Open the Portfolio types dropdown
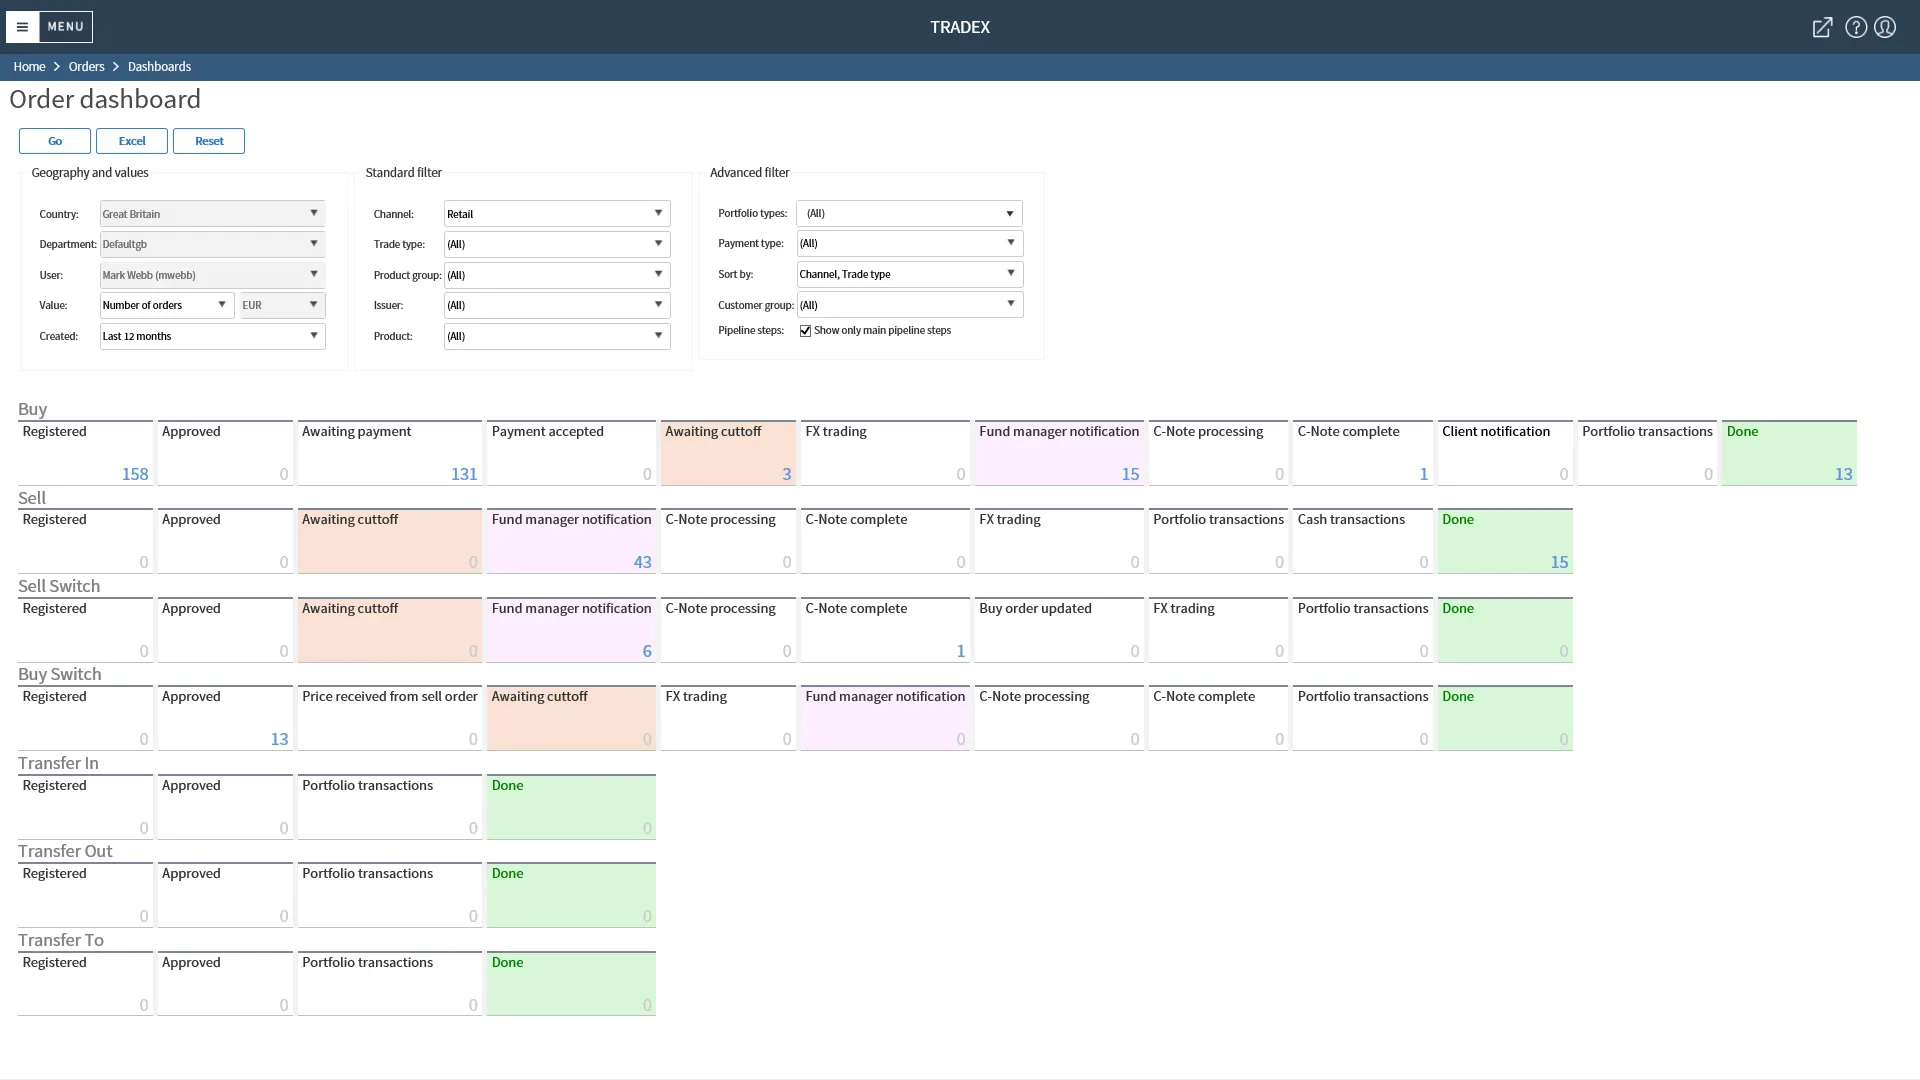The width and height of the screenshot is (1920, 1080). pyautogui.click(x=909, y=213)
